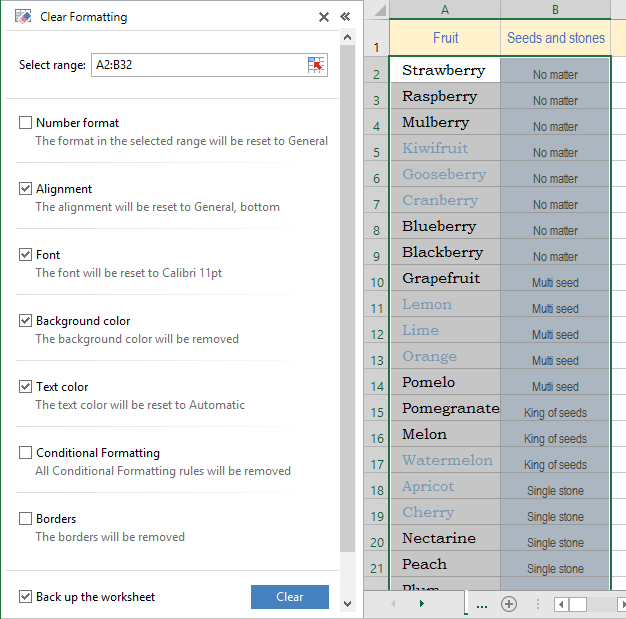Enable the Conditional Formatting checkbox
The image size is (626, 619).
coord(26,452)
